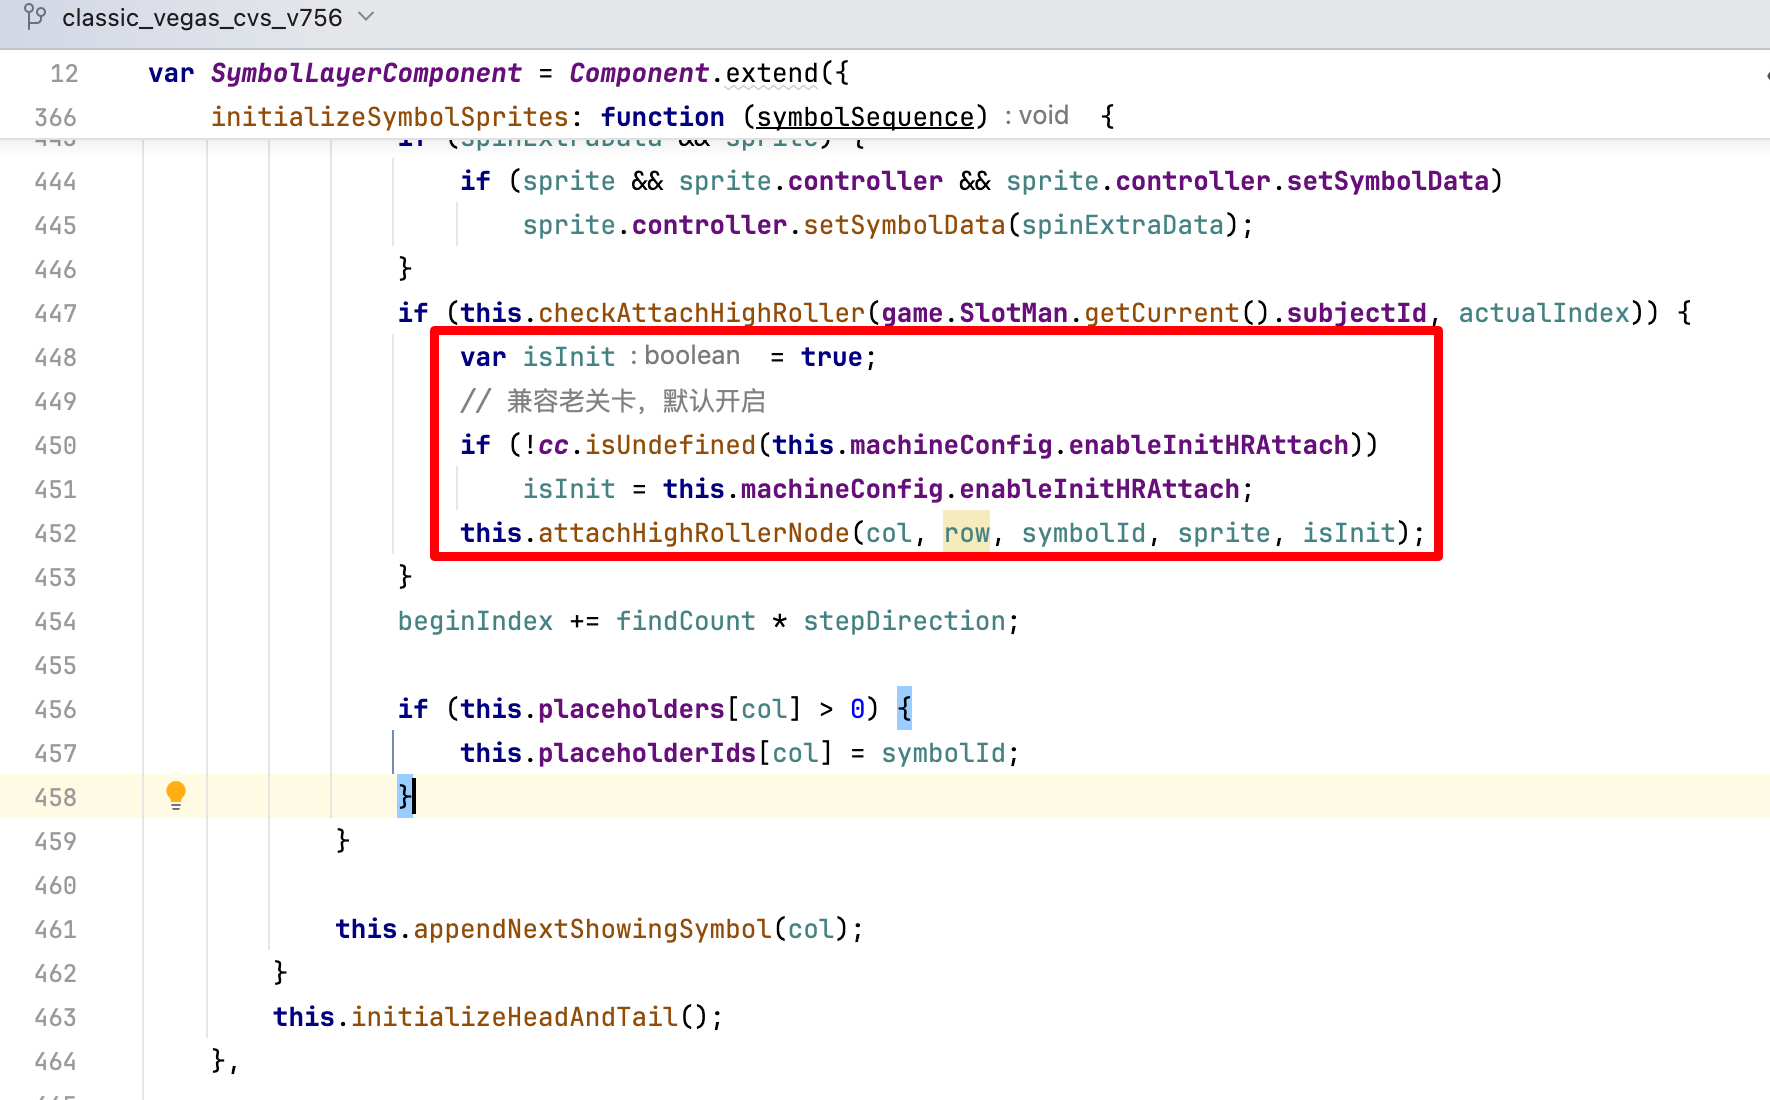The width and height of the screenshot is (1770, 1100).
Task: Jump to sticky line var SymbolLayerComponent
Action: tap(365, 73)
